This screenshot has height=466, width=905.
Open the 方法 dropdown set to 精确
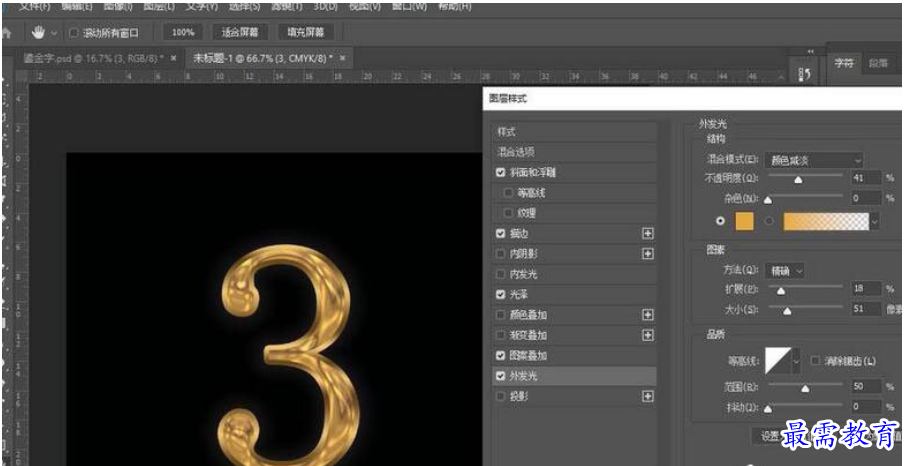[784, 270]
